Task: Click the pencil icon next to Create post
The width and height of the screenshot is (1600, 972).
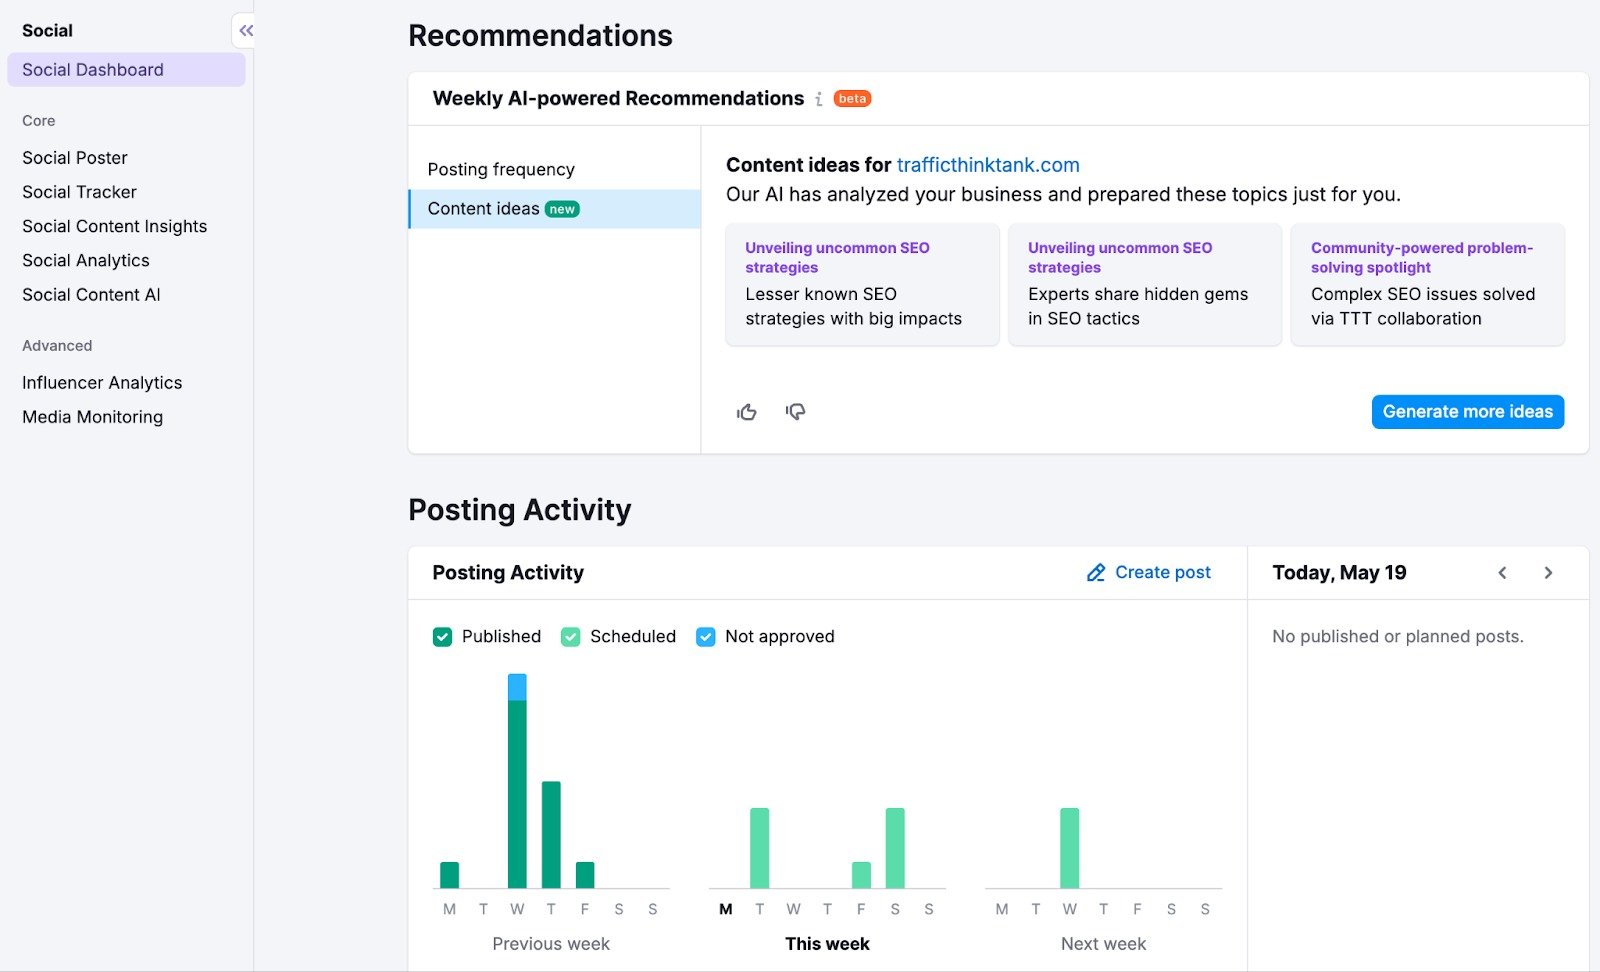Action: coord(1096,573)
